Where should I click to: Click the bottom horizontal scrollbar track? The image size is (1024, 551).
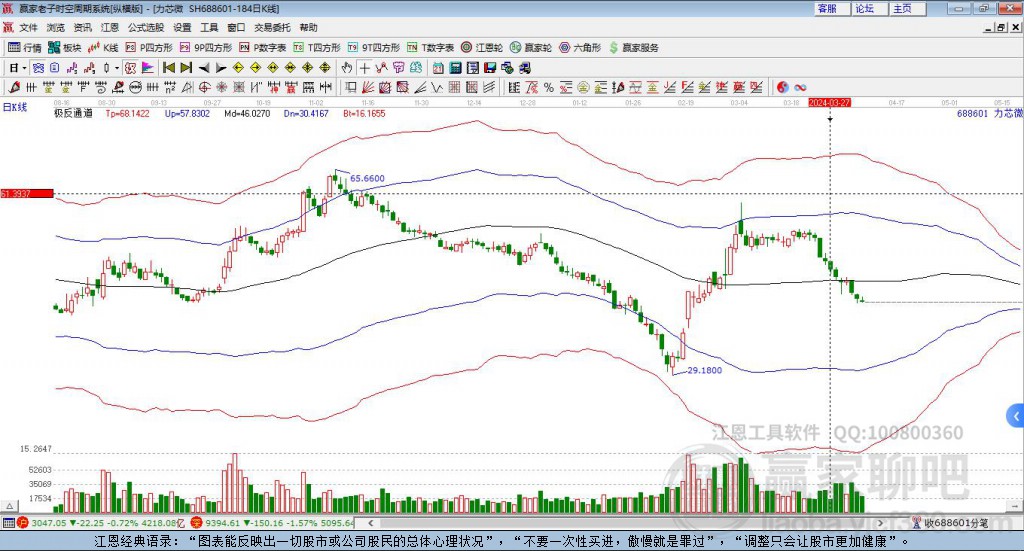pos(625,523)
